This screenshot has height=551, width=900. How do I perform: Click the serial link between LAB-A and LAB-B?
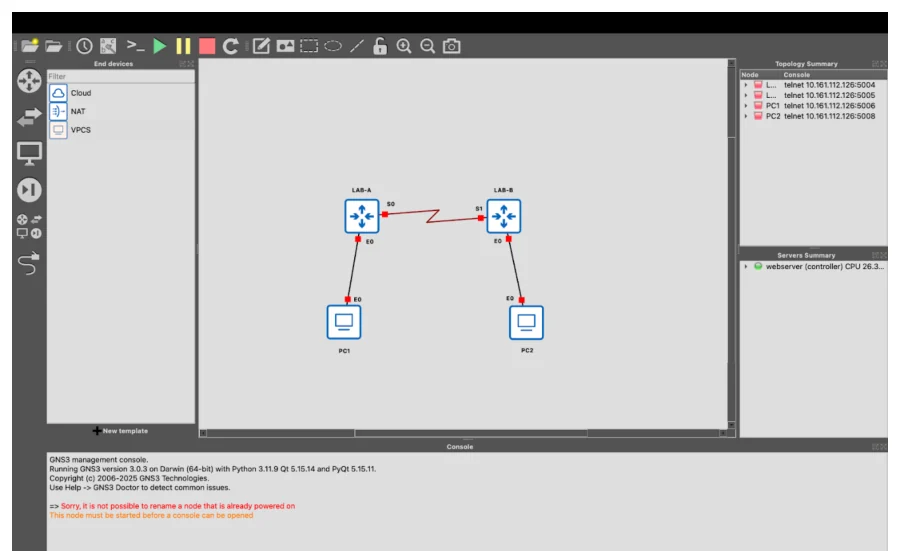433,216
